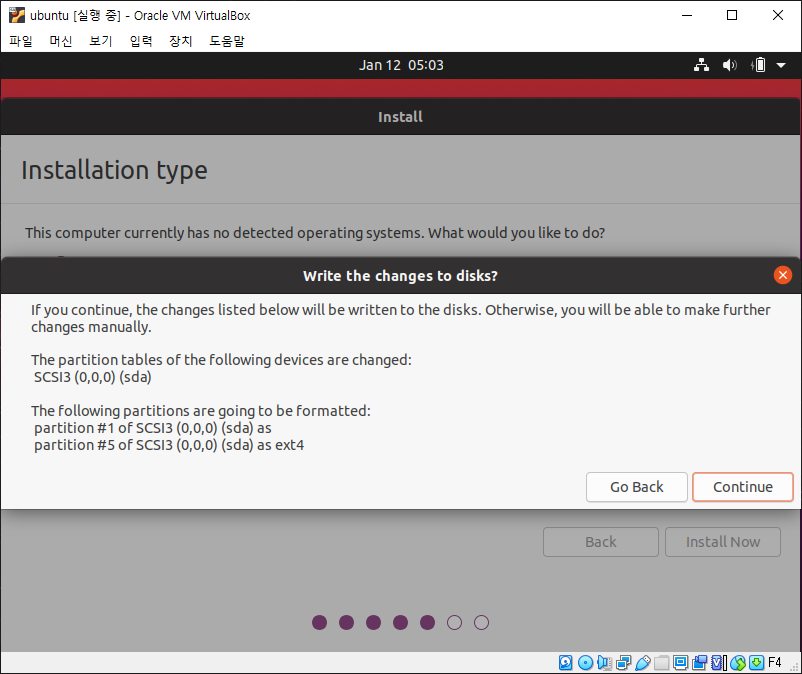
Task: Expand the Ubuntu system menu arrow
Action: [x=781, y=65]
